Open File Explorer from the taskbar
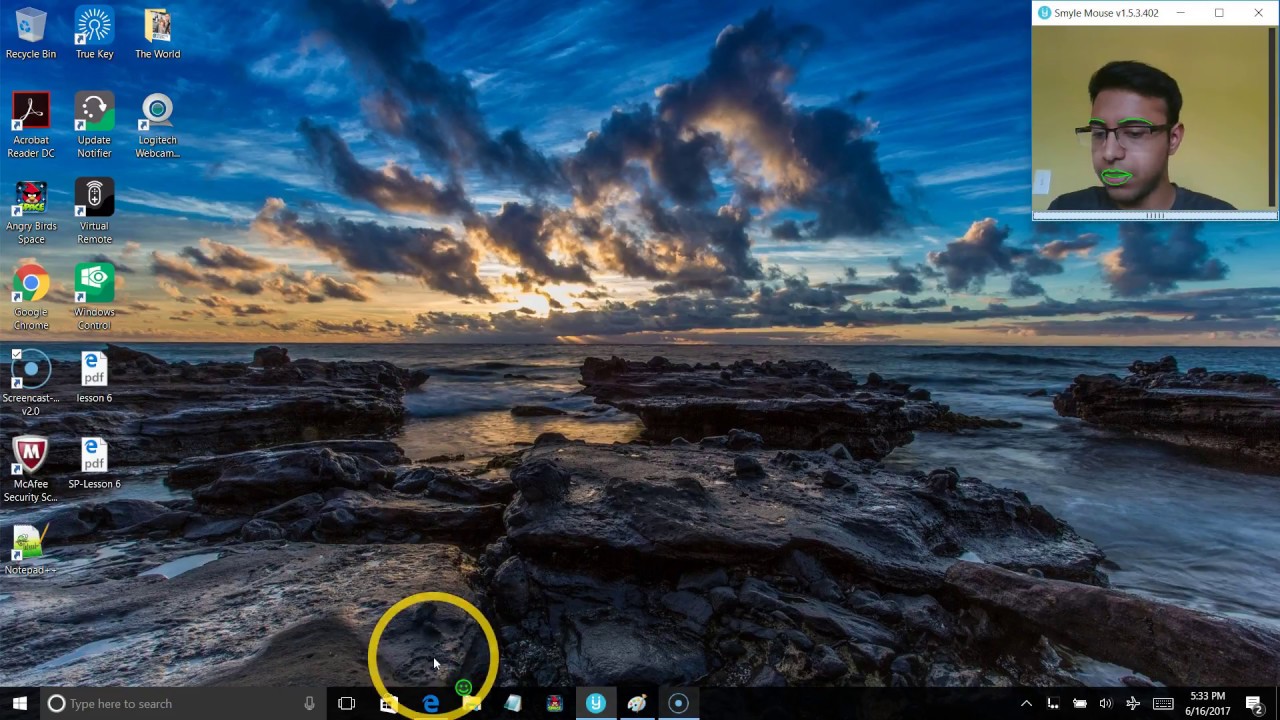 (472, 703)
